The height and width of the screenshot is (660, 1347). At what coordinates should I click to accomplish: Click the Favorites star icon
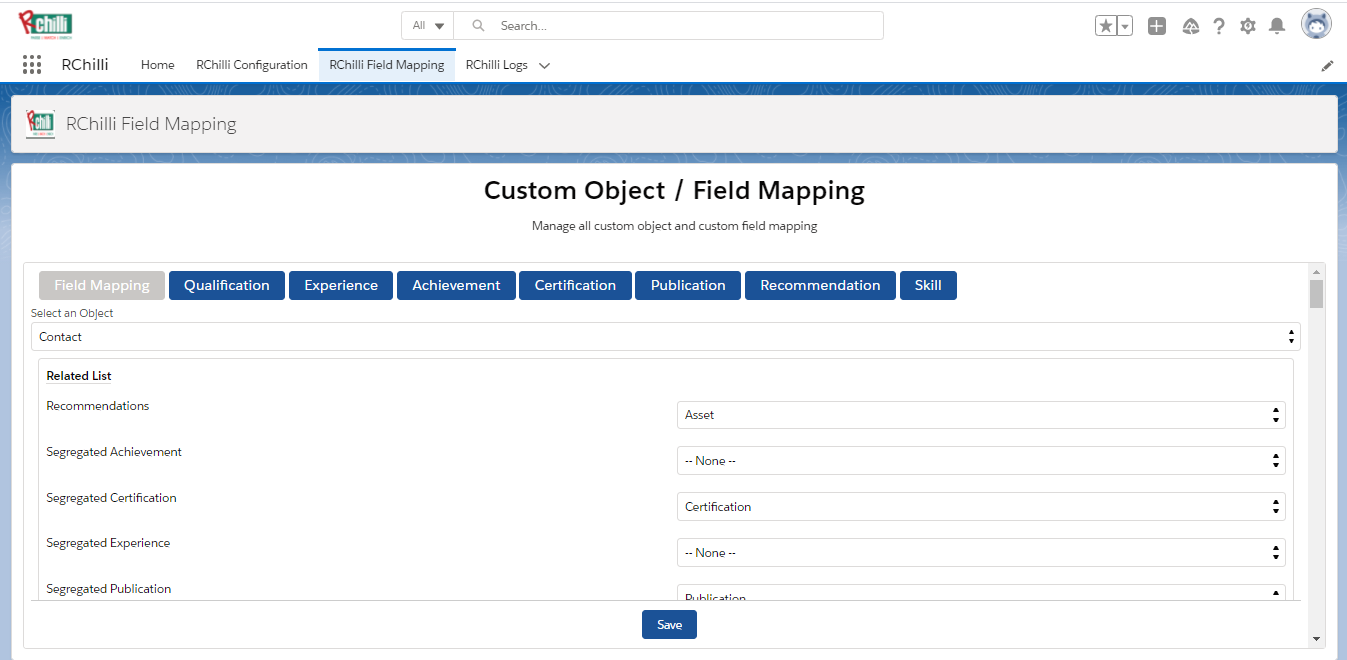pos(1106,26)
